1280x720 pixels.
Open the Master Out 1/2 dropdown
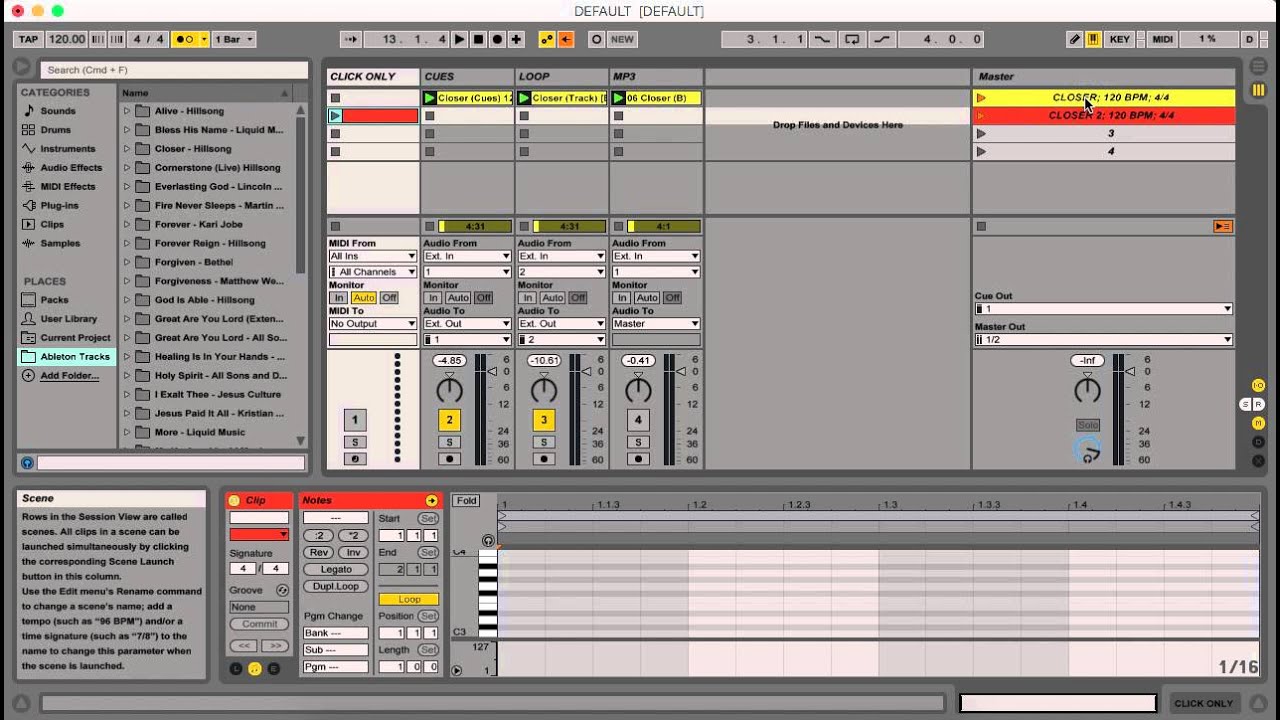tap(1103, 340)
